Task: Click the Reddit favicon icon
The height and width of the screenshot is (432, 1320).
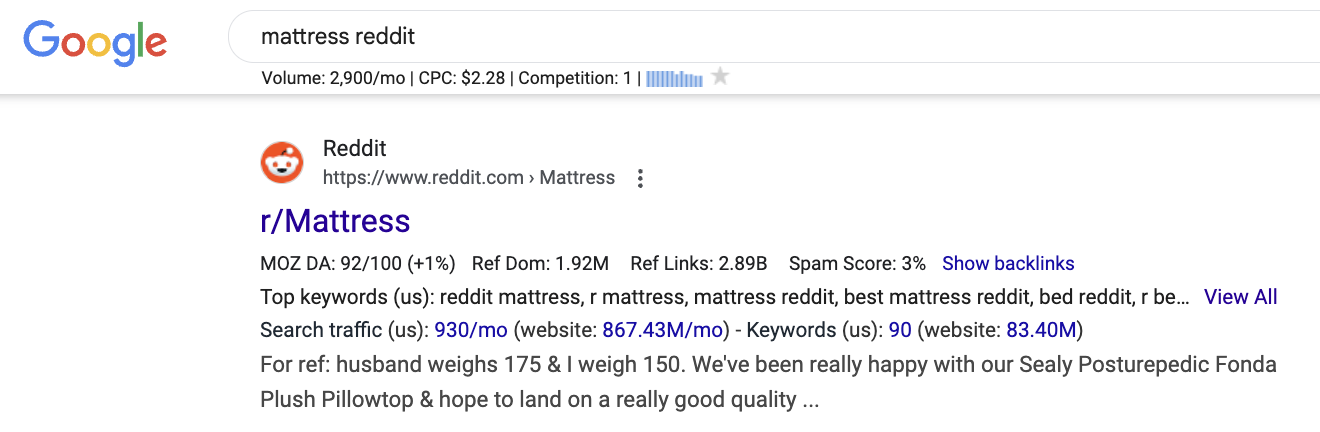Action: tap(282, 163)
